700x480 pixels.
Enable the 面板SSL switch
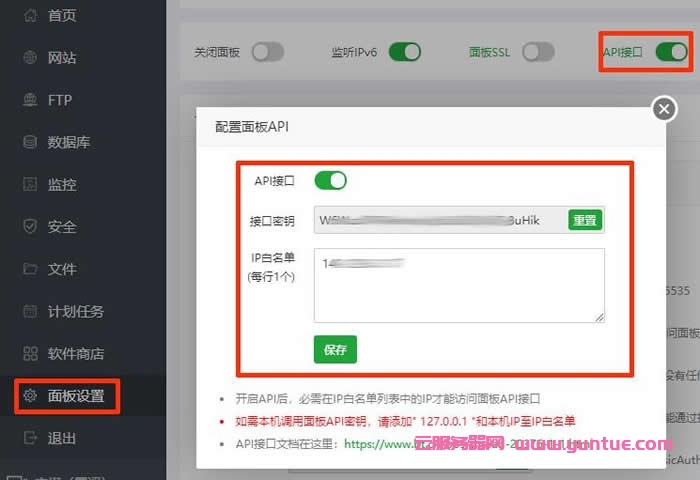[537, 52]
